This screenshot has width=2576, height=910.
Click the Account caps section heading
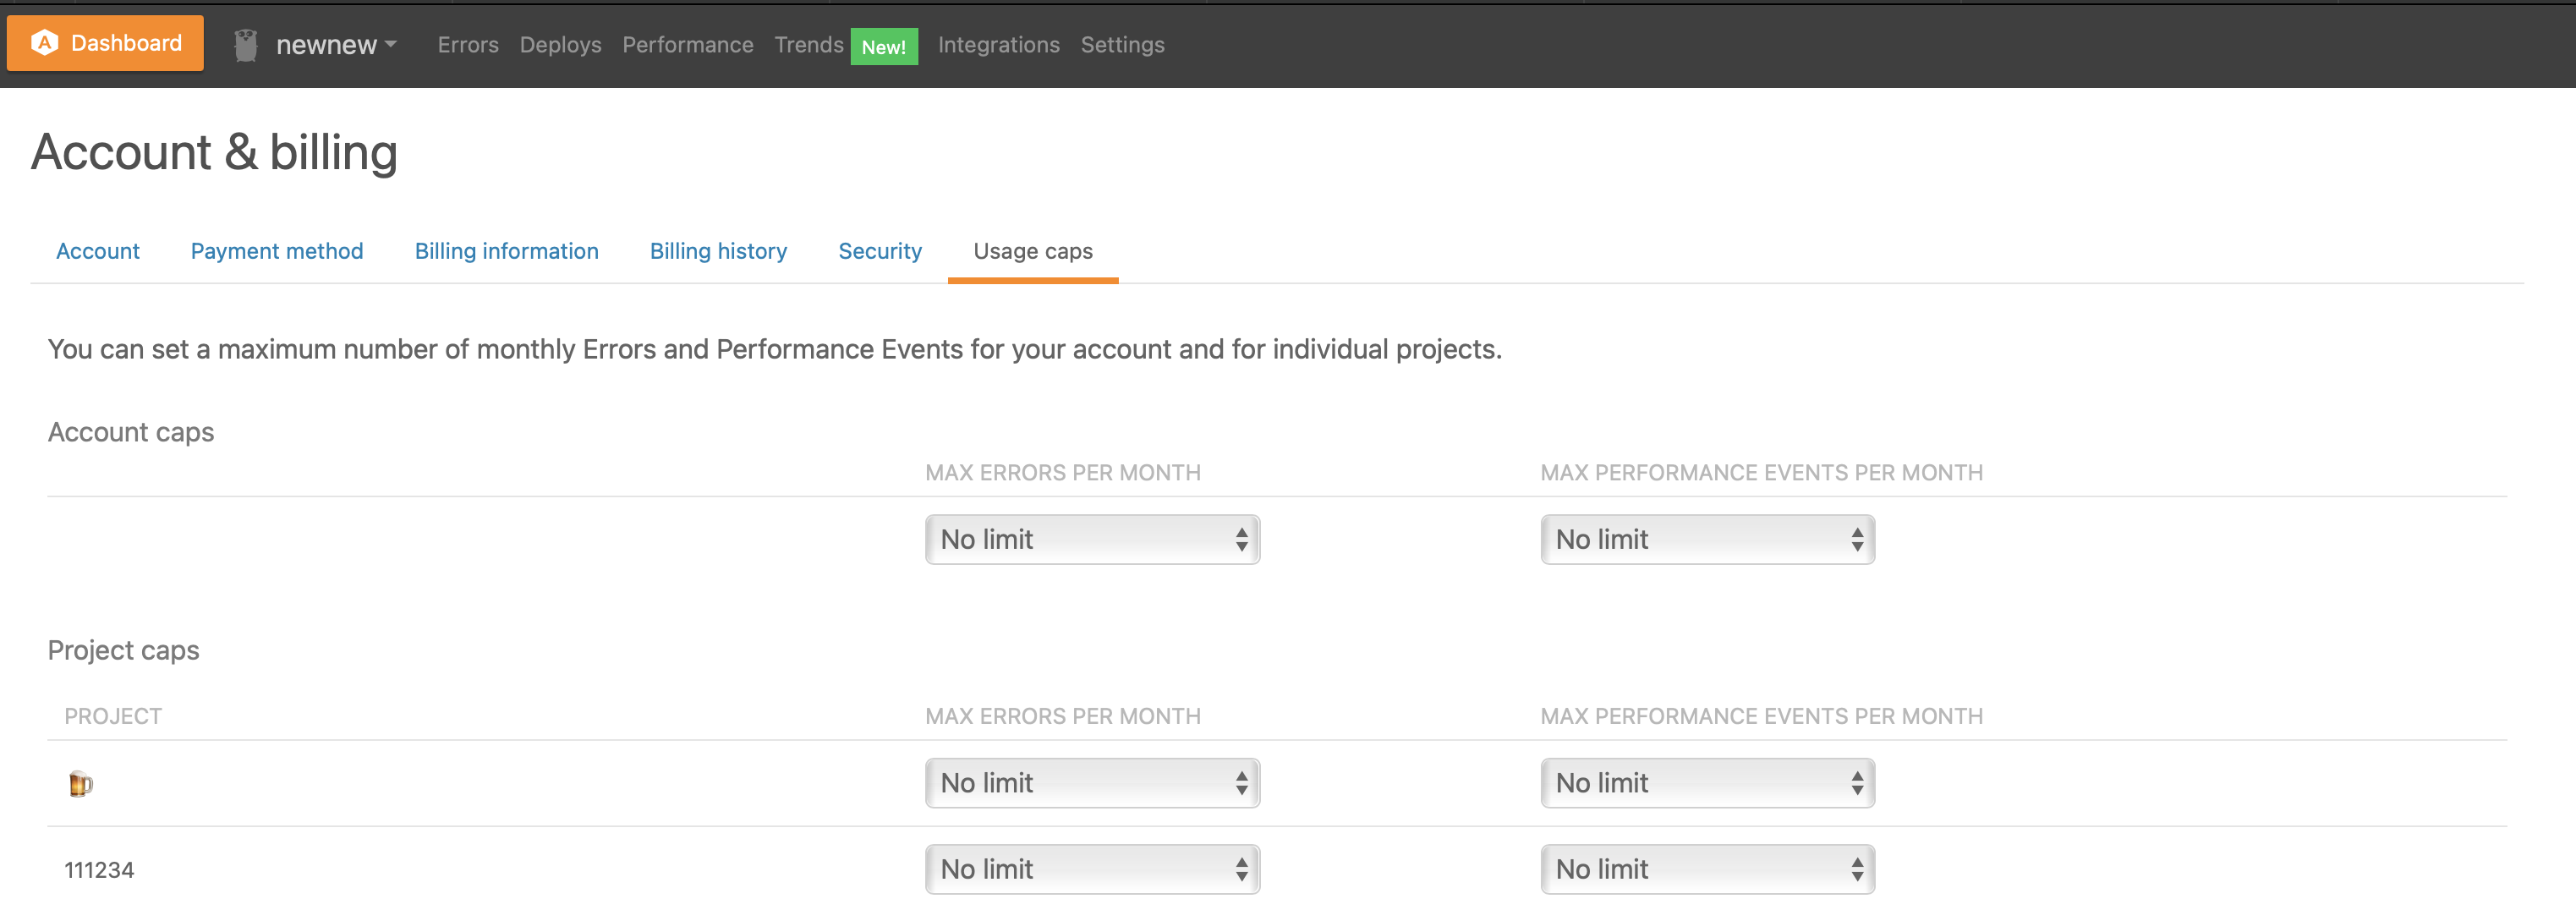point(131,432)
